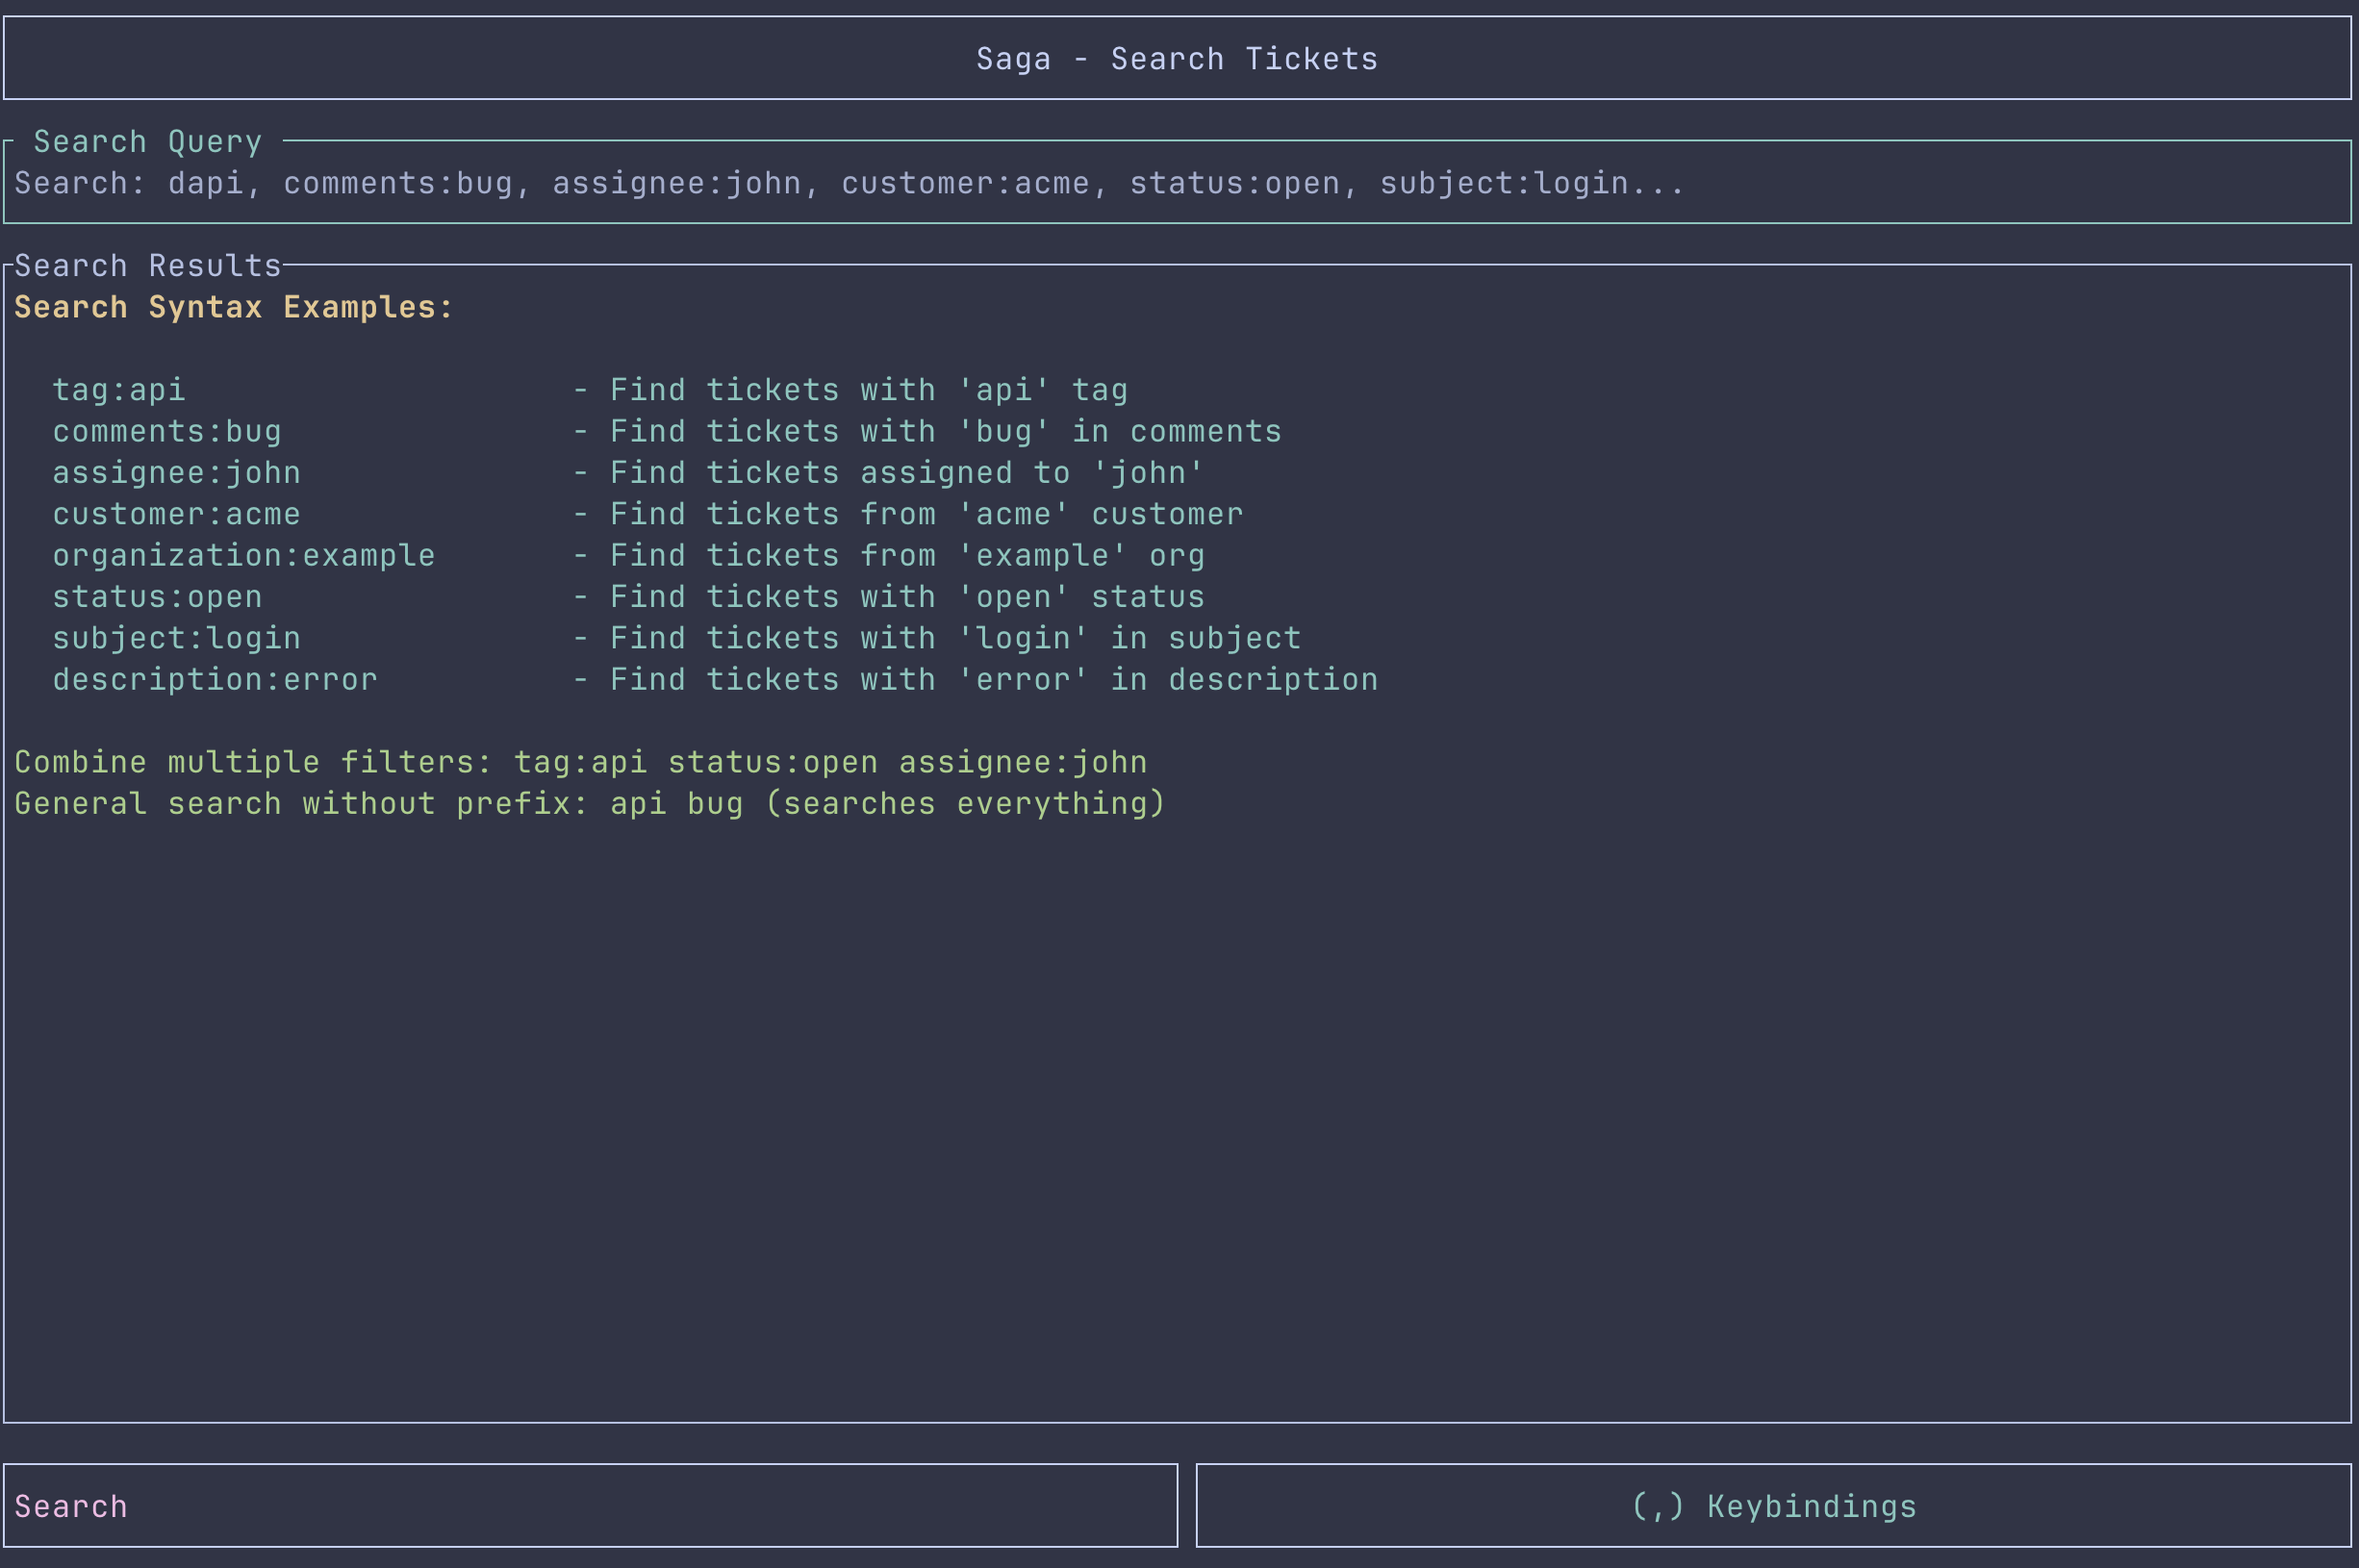Screen dimensions: 2359x1568
Task: Select the comments:bug syntax example
Action: [x=166, y=430]
